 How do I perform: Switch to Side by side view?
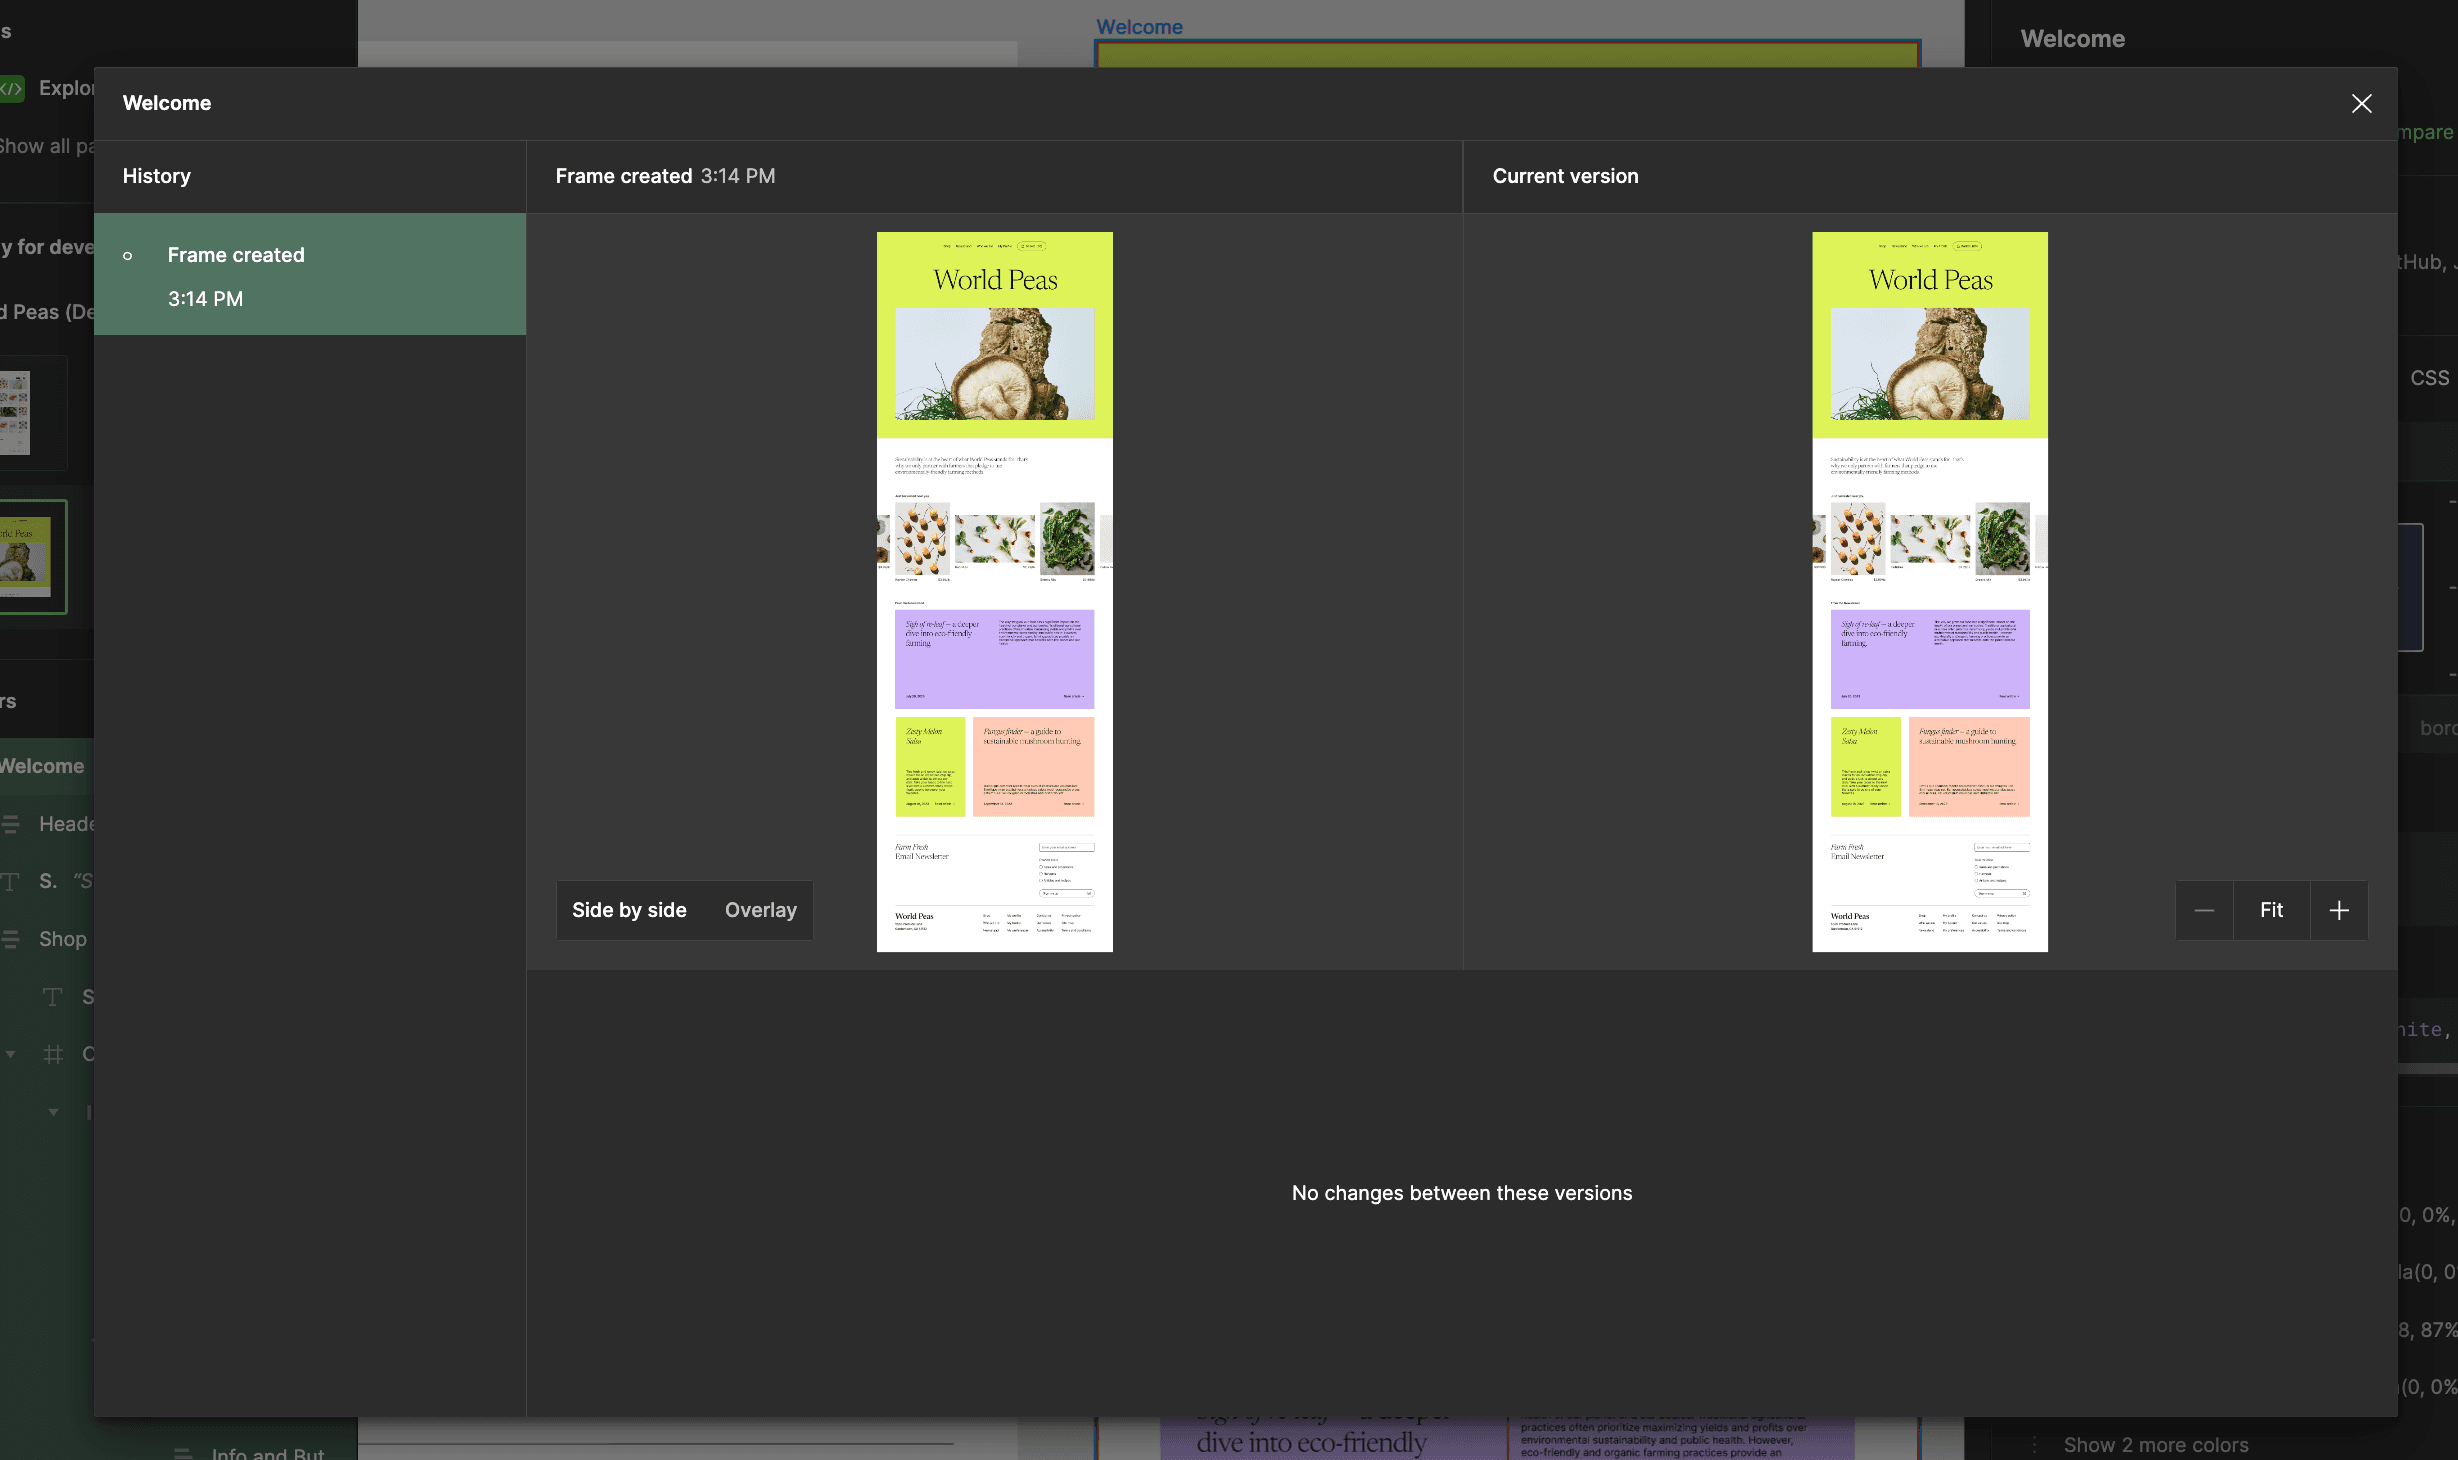pyautogui.click(x=629, y=910)
